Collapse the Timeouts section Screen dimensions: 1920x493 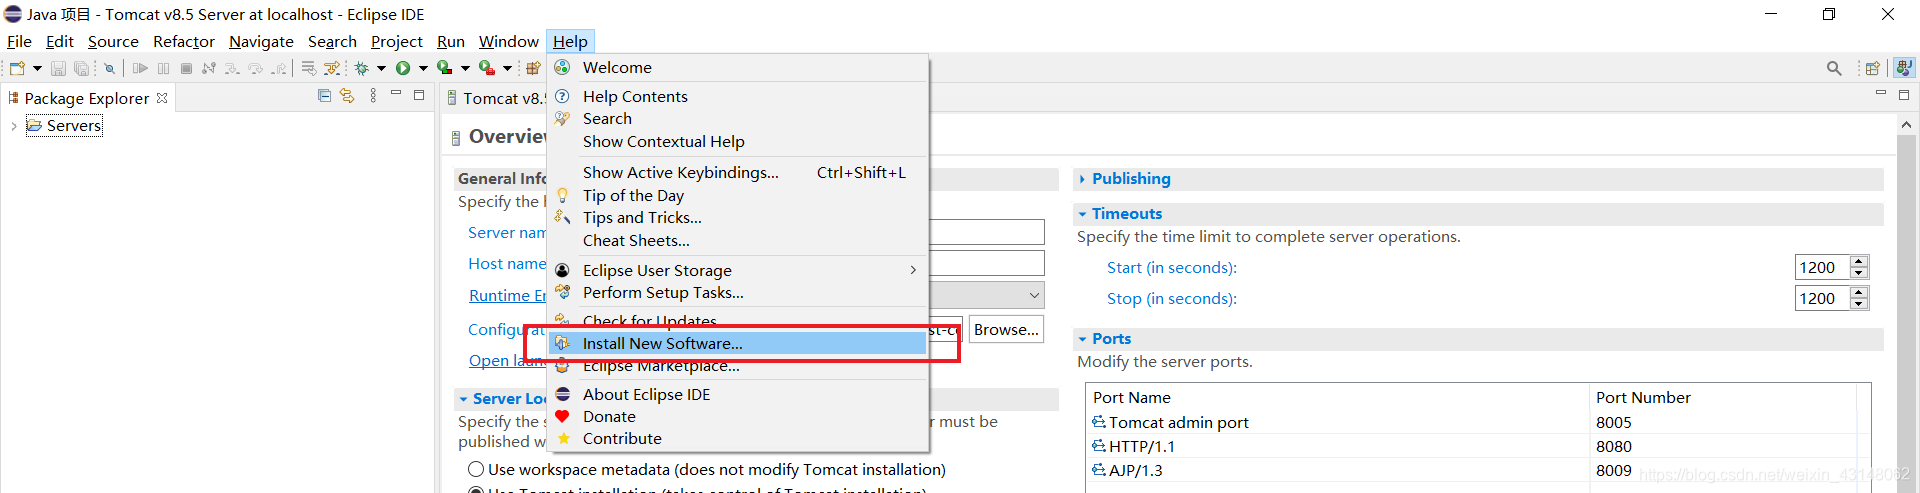[x=1082, y=214]
